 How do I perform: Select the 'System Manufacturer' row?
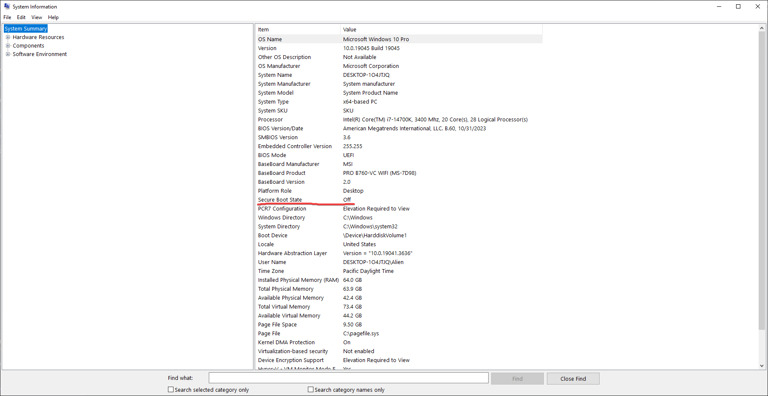pos(399,84)
